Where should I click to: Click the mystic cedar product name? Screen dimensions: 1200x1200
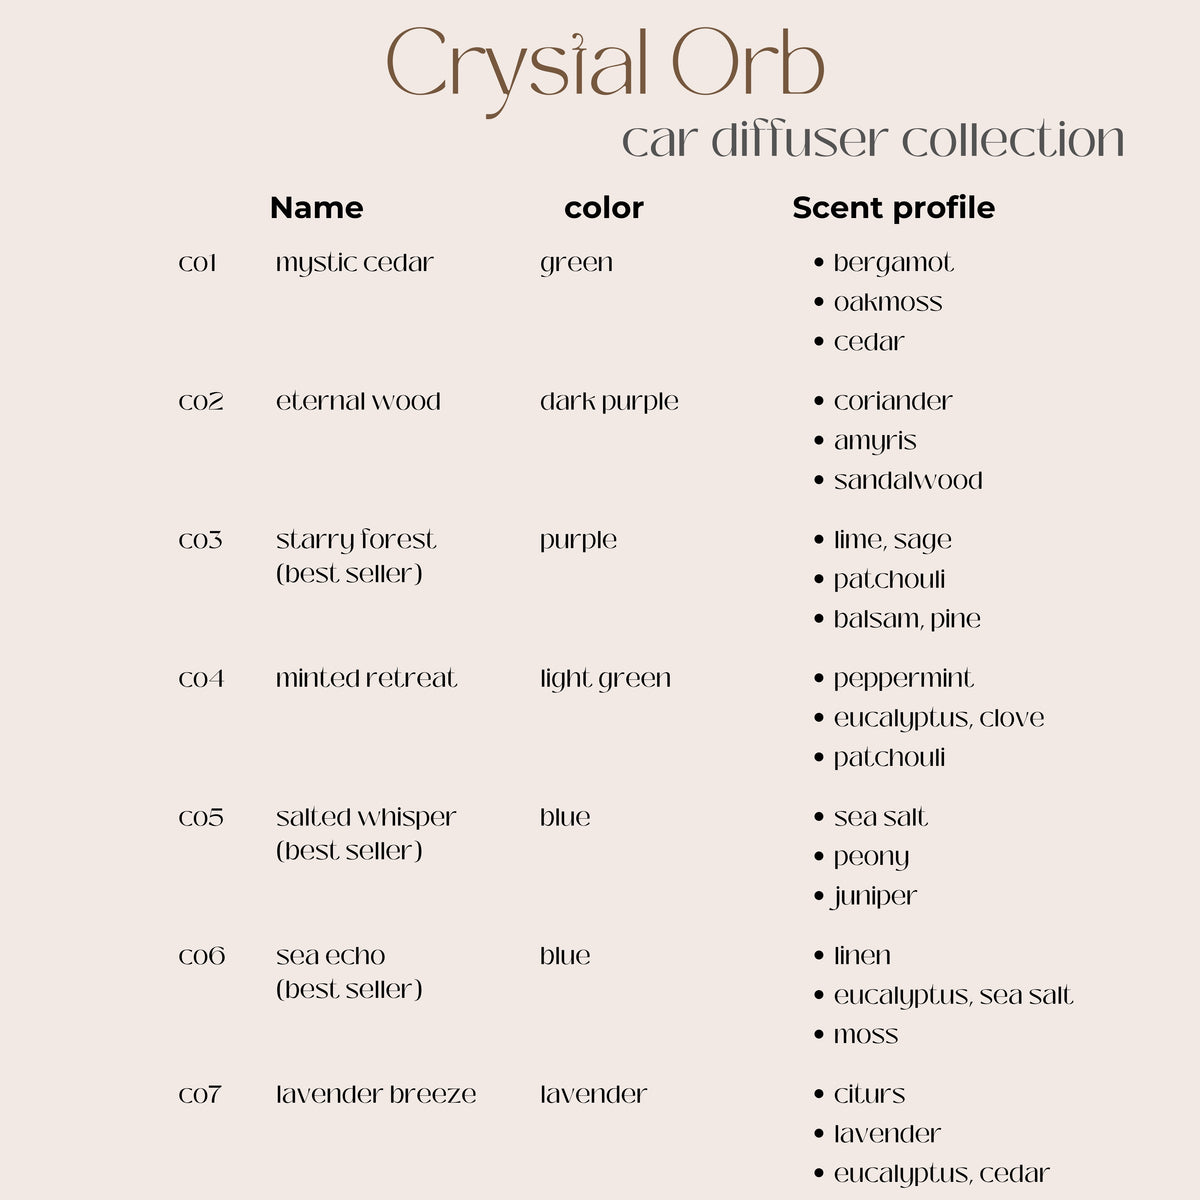355,263
